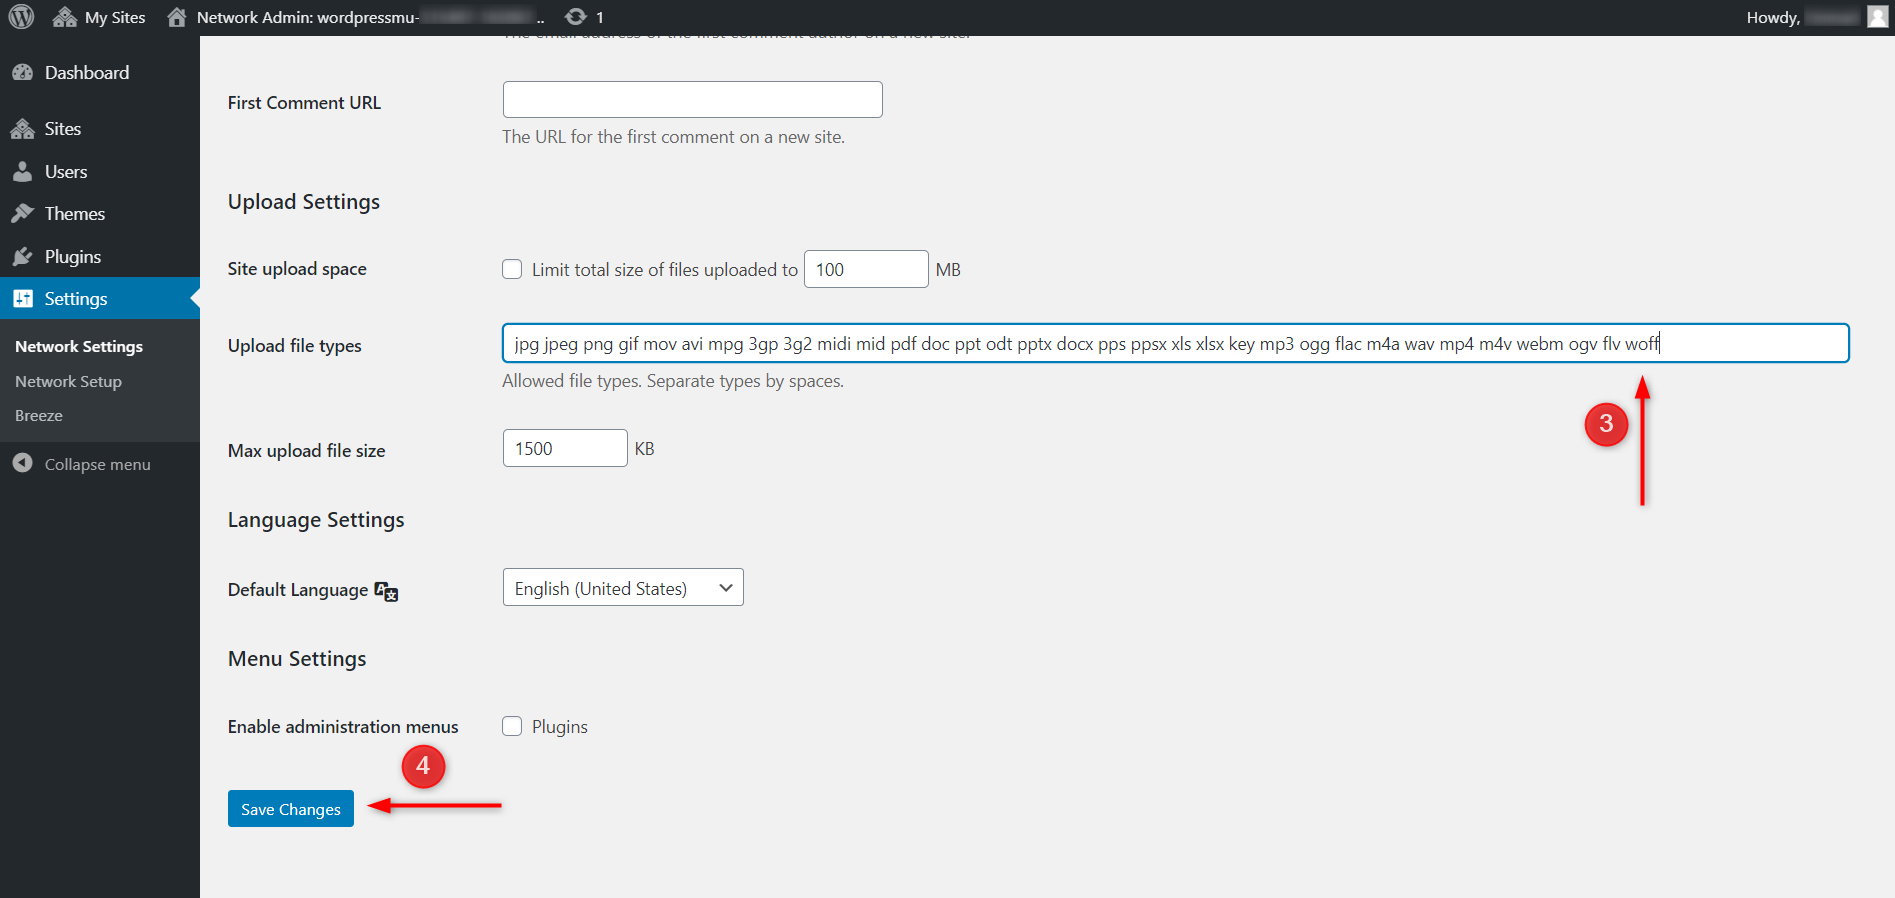Open the Plugins section
Image resolution: width=1895 pixels, height=898 pixels.
72,257
